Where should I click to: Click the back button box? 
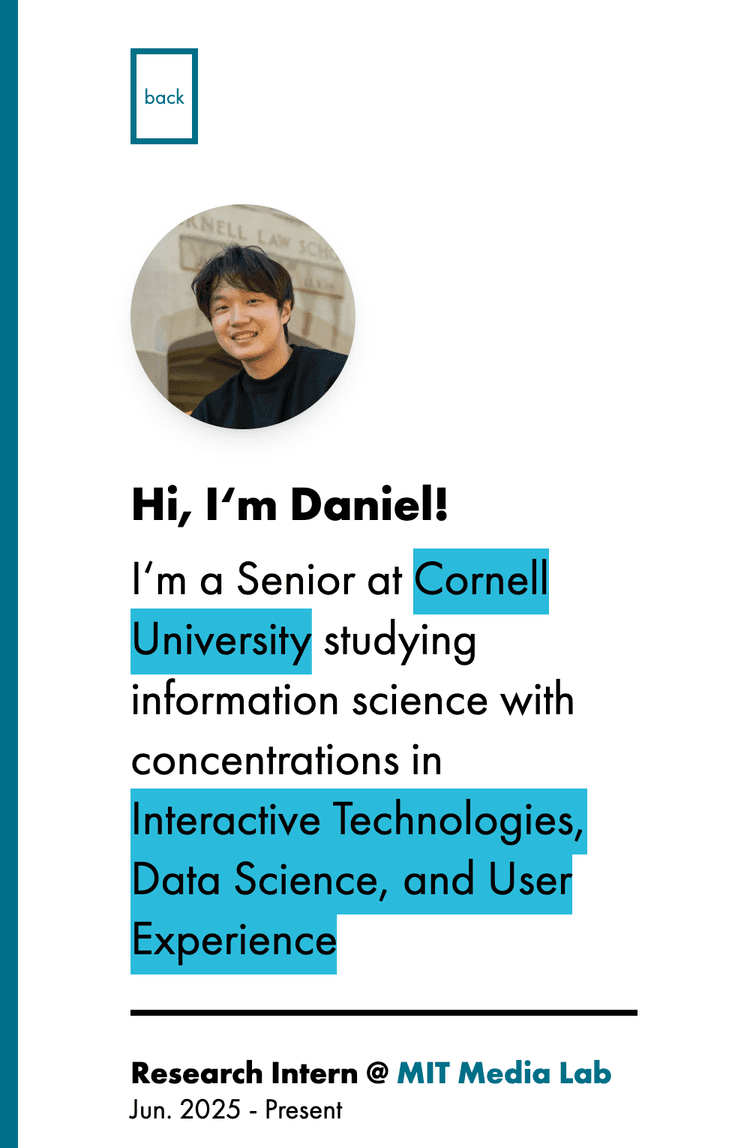pyautogui.click(x=164, y=96)
